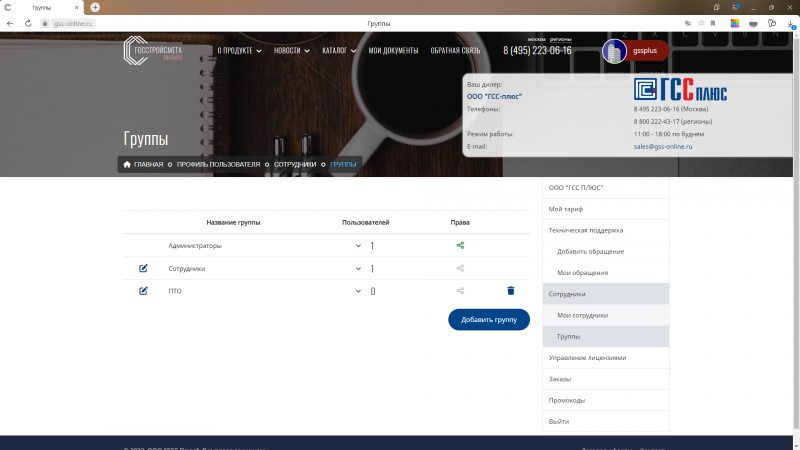Select Группы in sidebar
This screenshot has height=450, width=800.
(x=606, y=337)
